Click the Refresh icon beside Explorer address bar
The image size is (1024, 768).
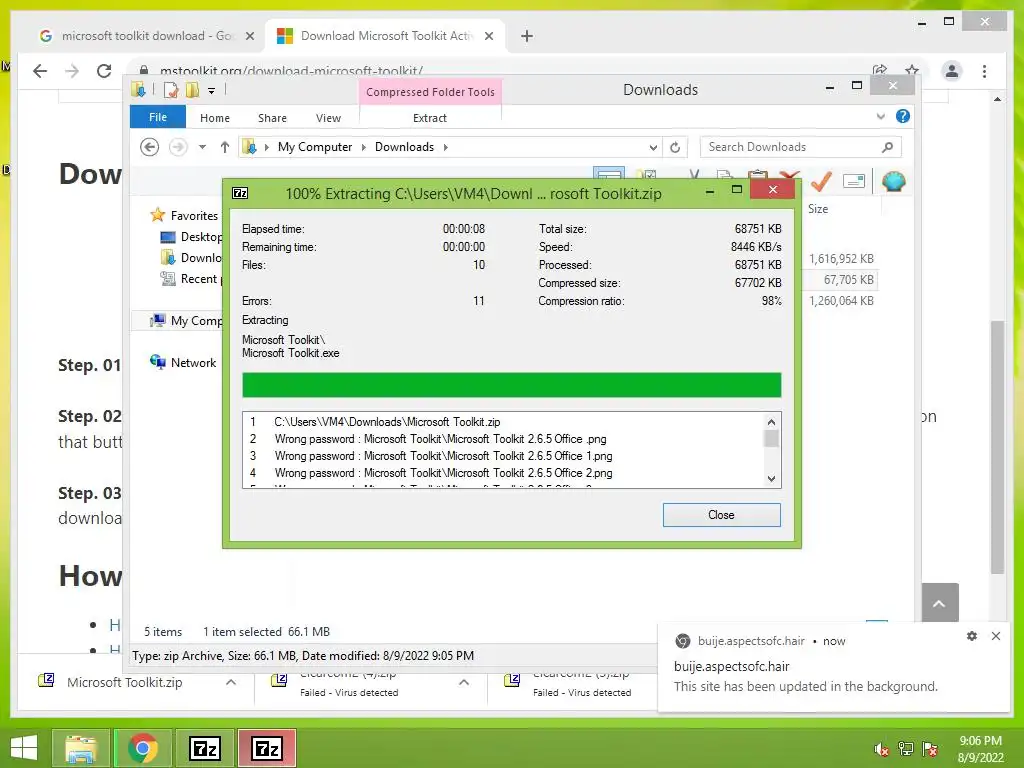coord(675,147)
